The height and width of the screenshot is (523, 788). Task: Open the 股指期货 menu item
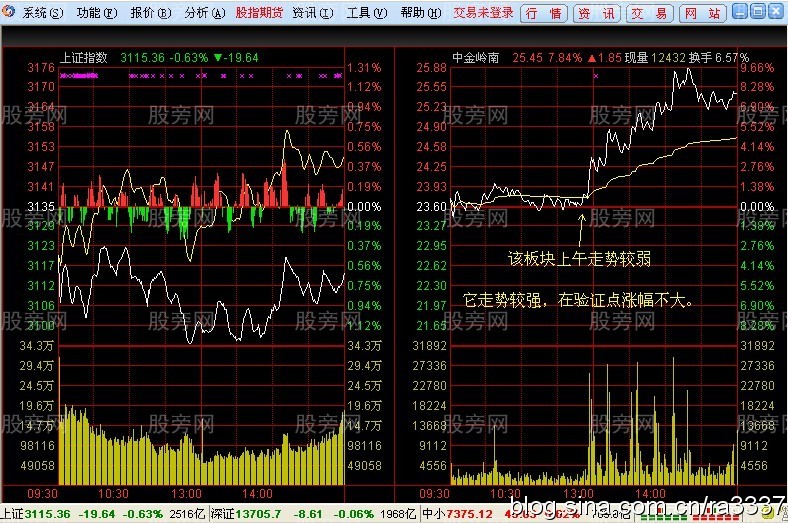pyautogui.click(x=259, y=13)
